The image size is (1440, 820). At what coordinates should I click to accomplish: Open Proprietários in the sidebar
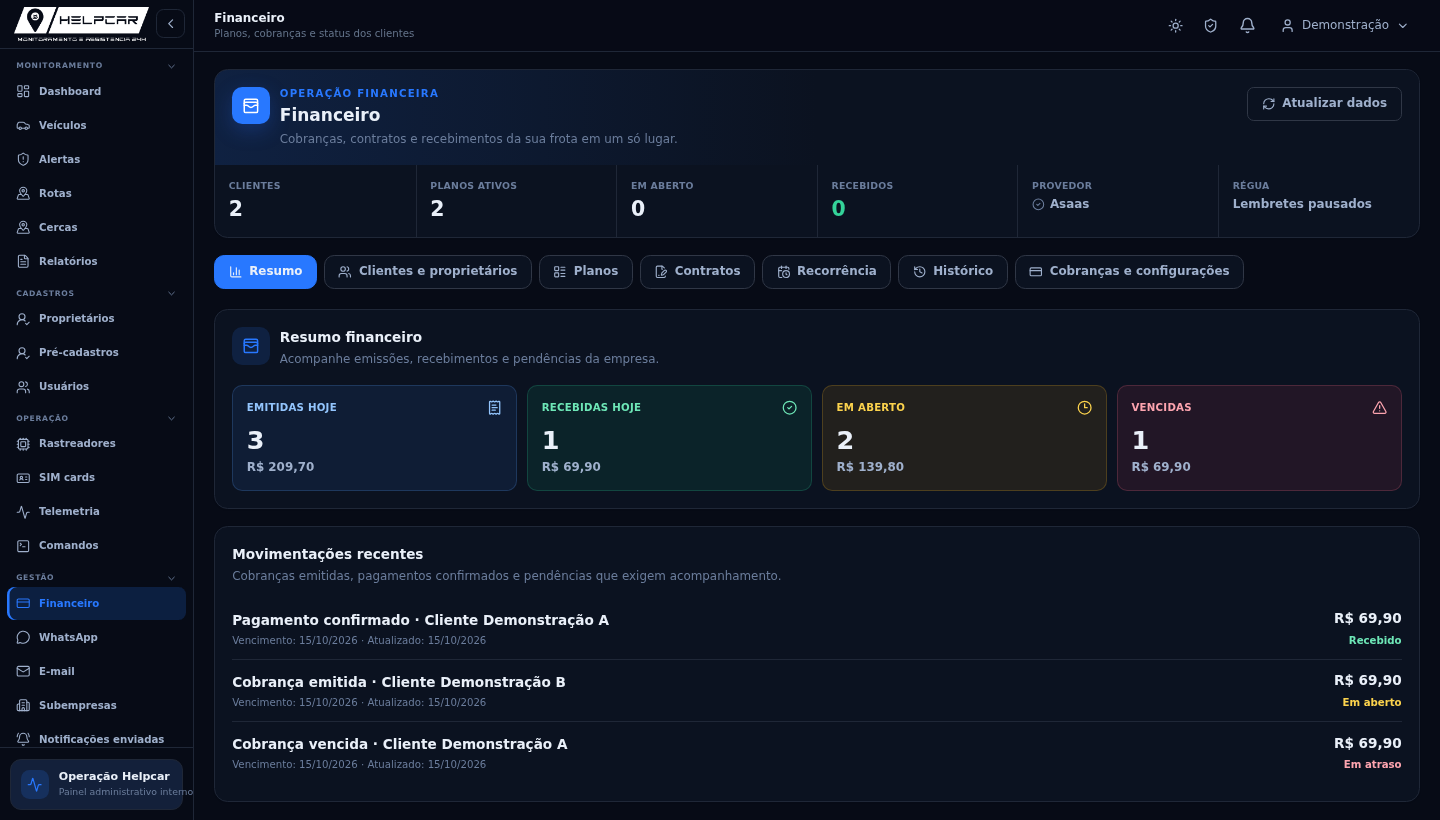(x=96, y=319)
